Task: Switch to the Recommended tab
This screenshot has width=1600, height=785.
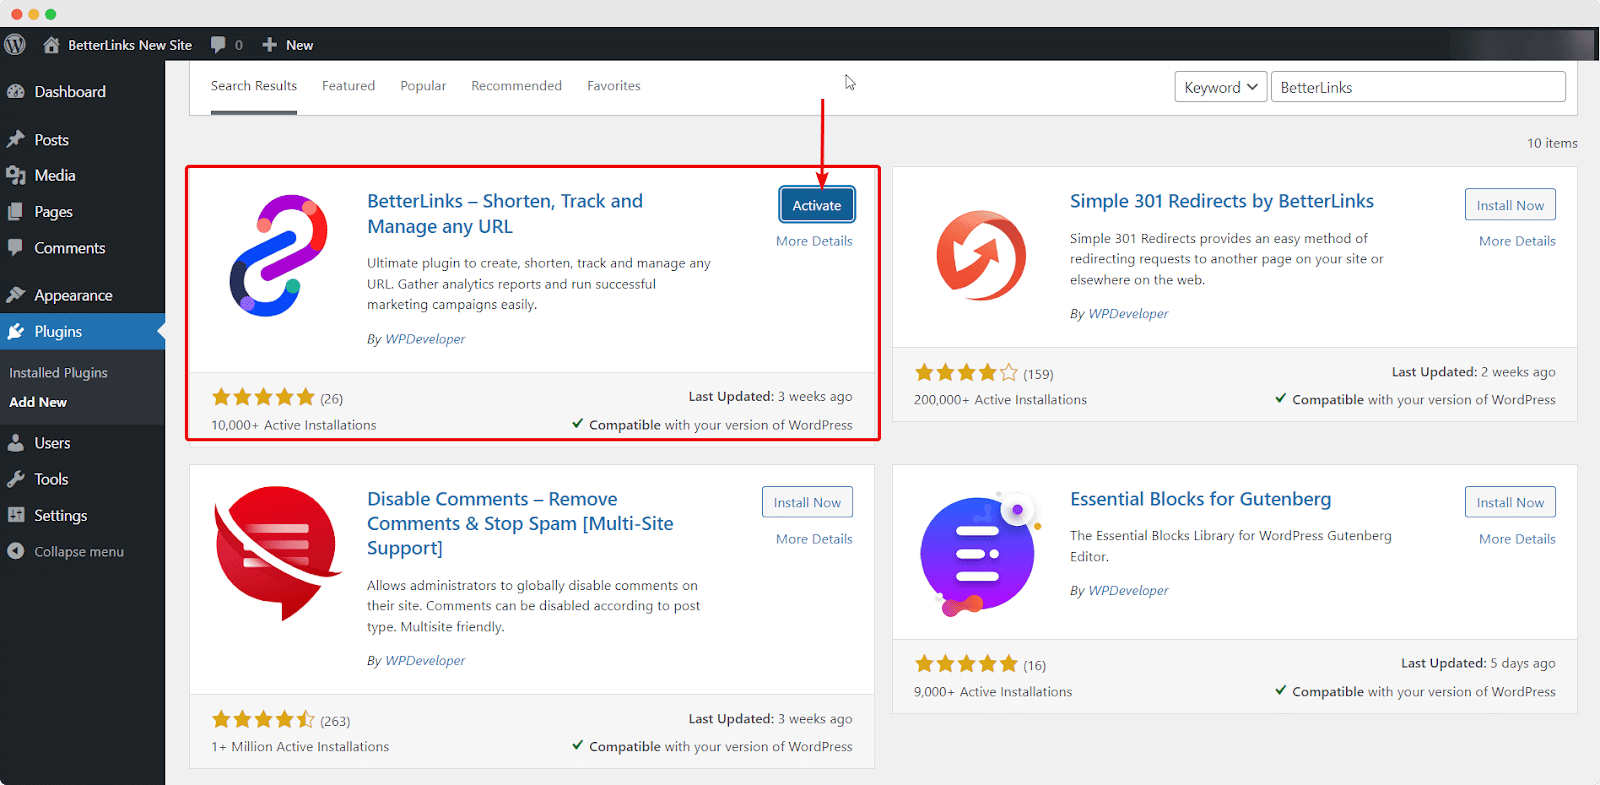Action: [x=516, y=86]
